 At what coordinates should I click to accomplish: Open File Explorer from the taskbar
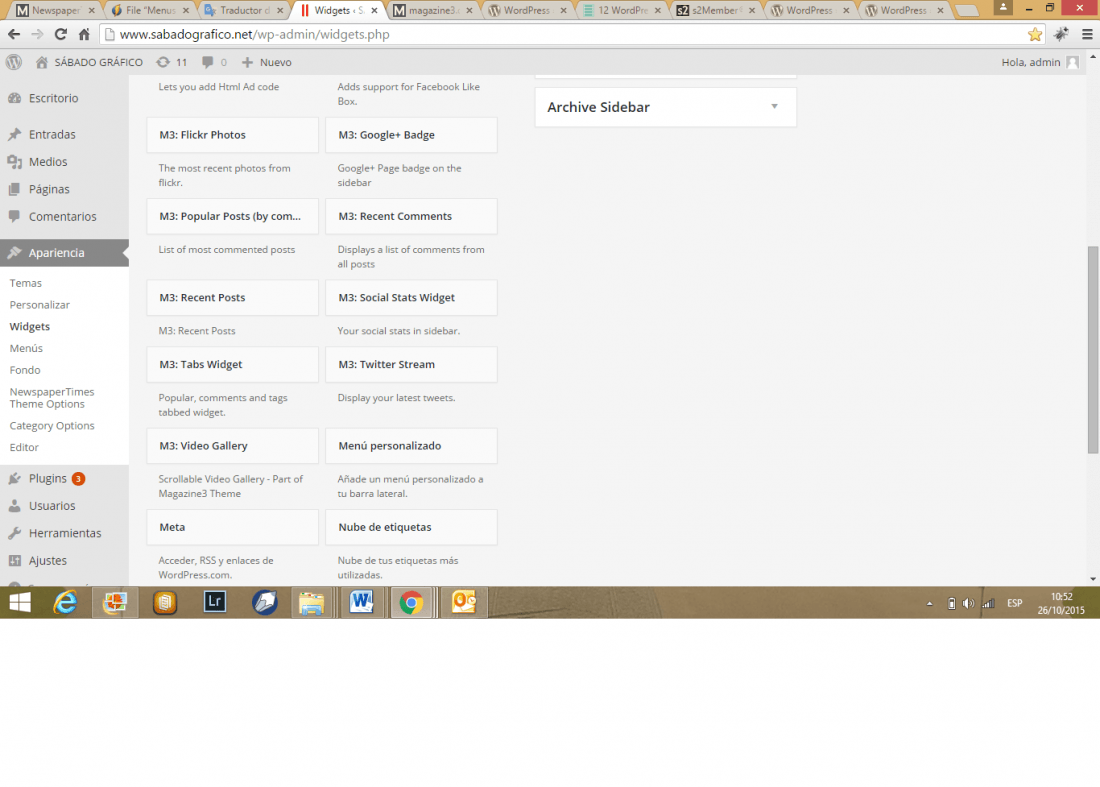[x=311, y=603]
